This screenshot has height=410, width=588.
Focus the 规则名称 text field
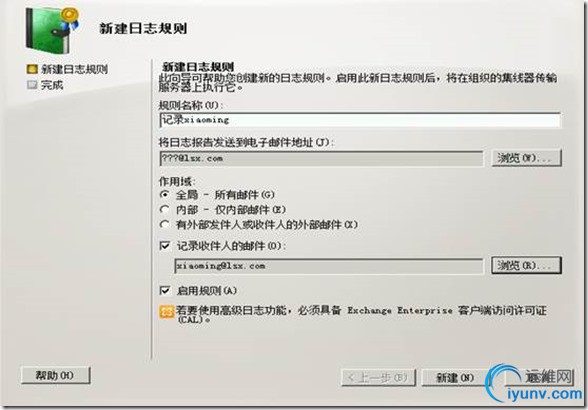[360, 120]
